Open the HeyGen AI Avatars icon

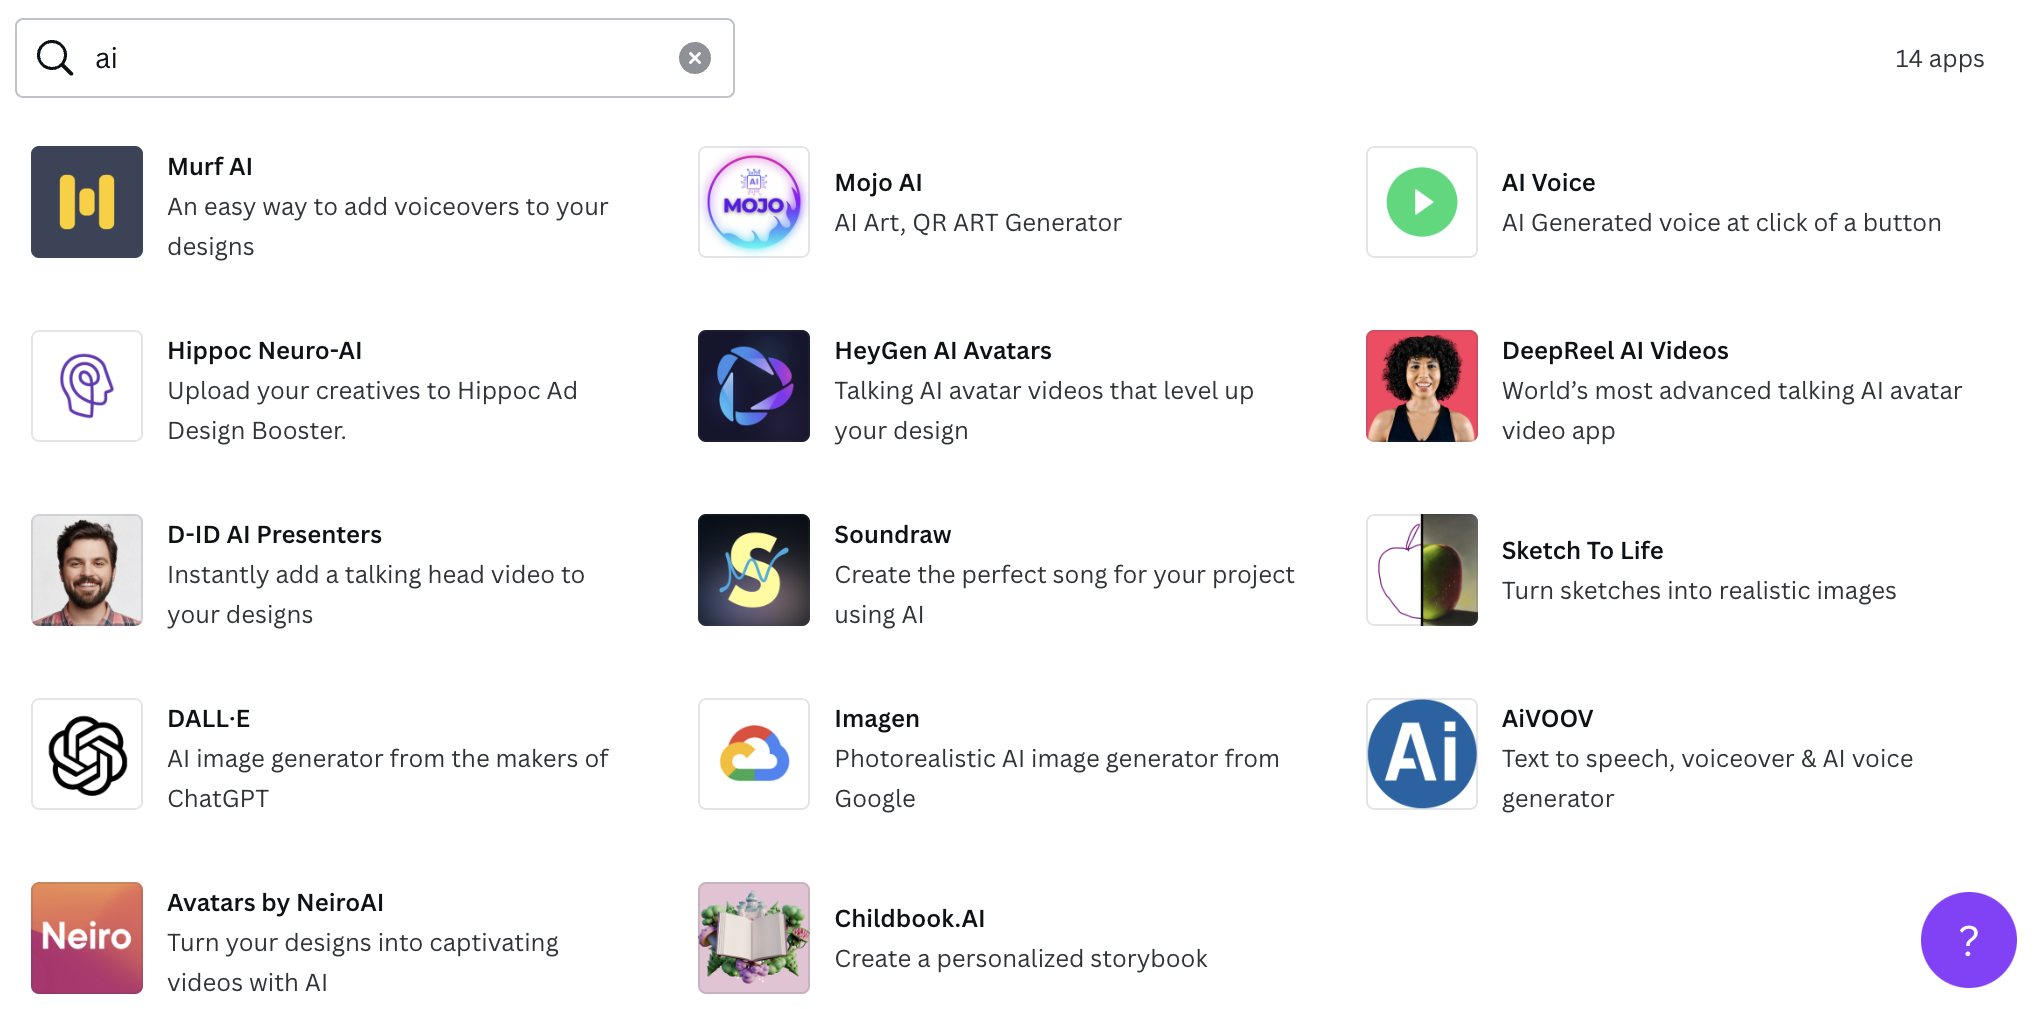pos(754,386)
